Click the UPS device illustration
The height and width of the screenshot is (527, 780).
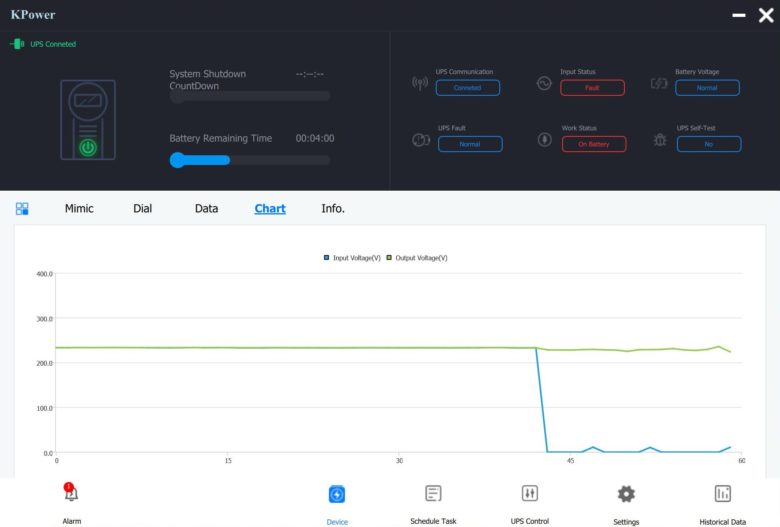[88, 120]
